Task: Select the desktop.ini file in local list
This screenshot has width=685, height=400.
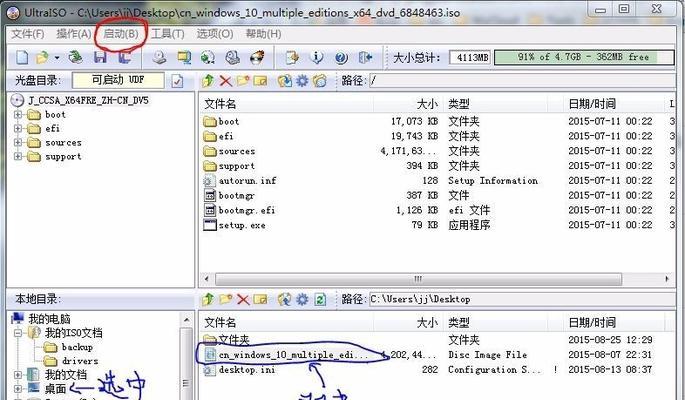Action: [247, 370]
